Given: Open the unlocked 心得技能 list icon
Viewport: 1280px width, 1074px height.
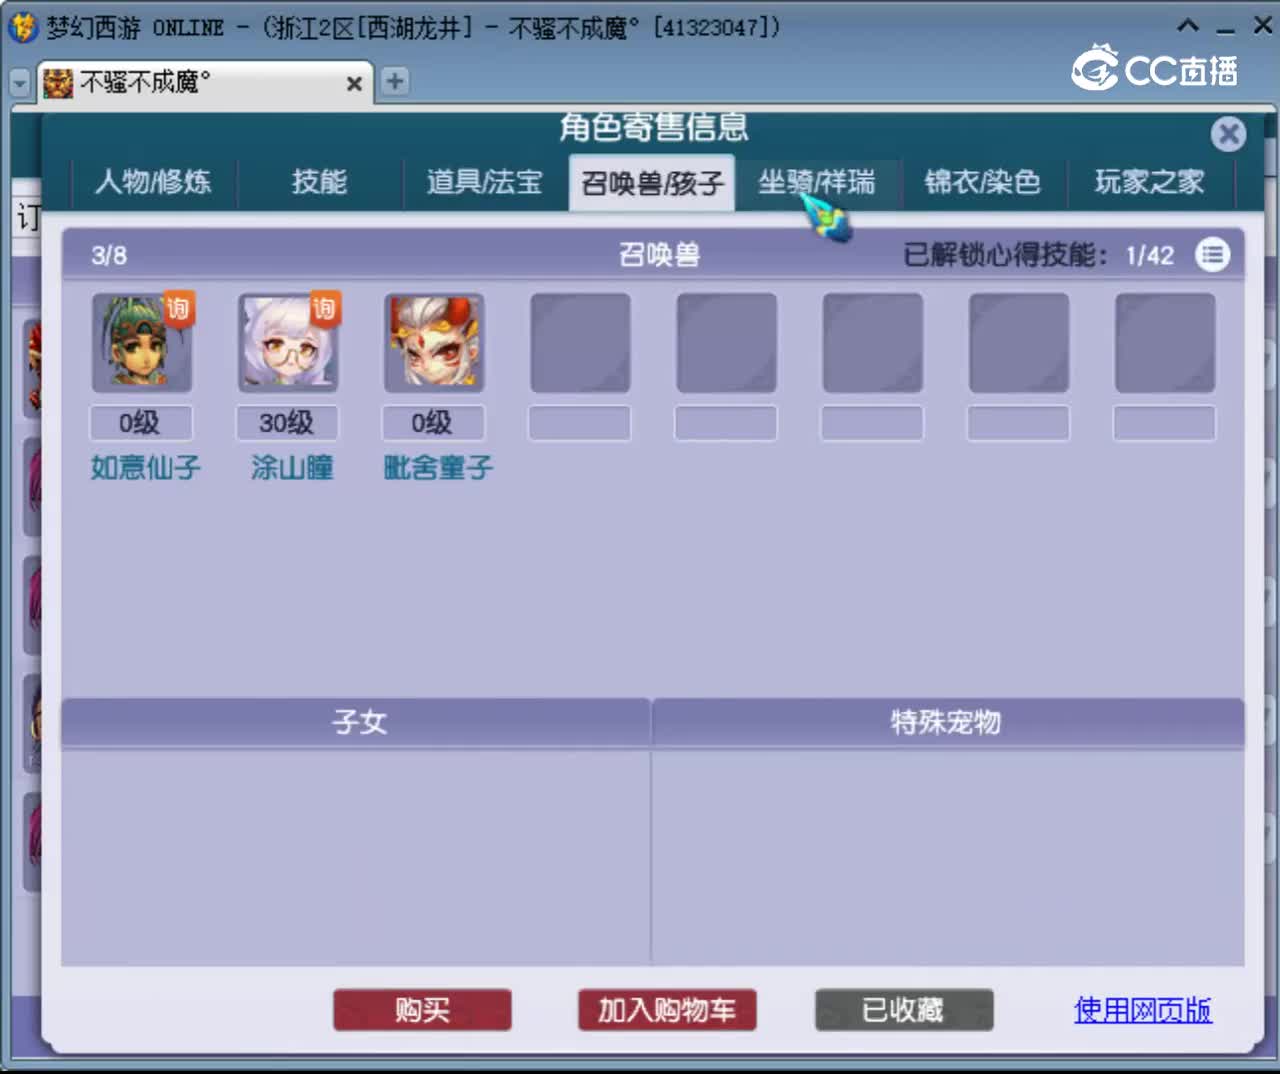Looking at the screenshot, I should pyautogui.click(x=1212, y=255).
